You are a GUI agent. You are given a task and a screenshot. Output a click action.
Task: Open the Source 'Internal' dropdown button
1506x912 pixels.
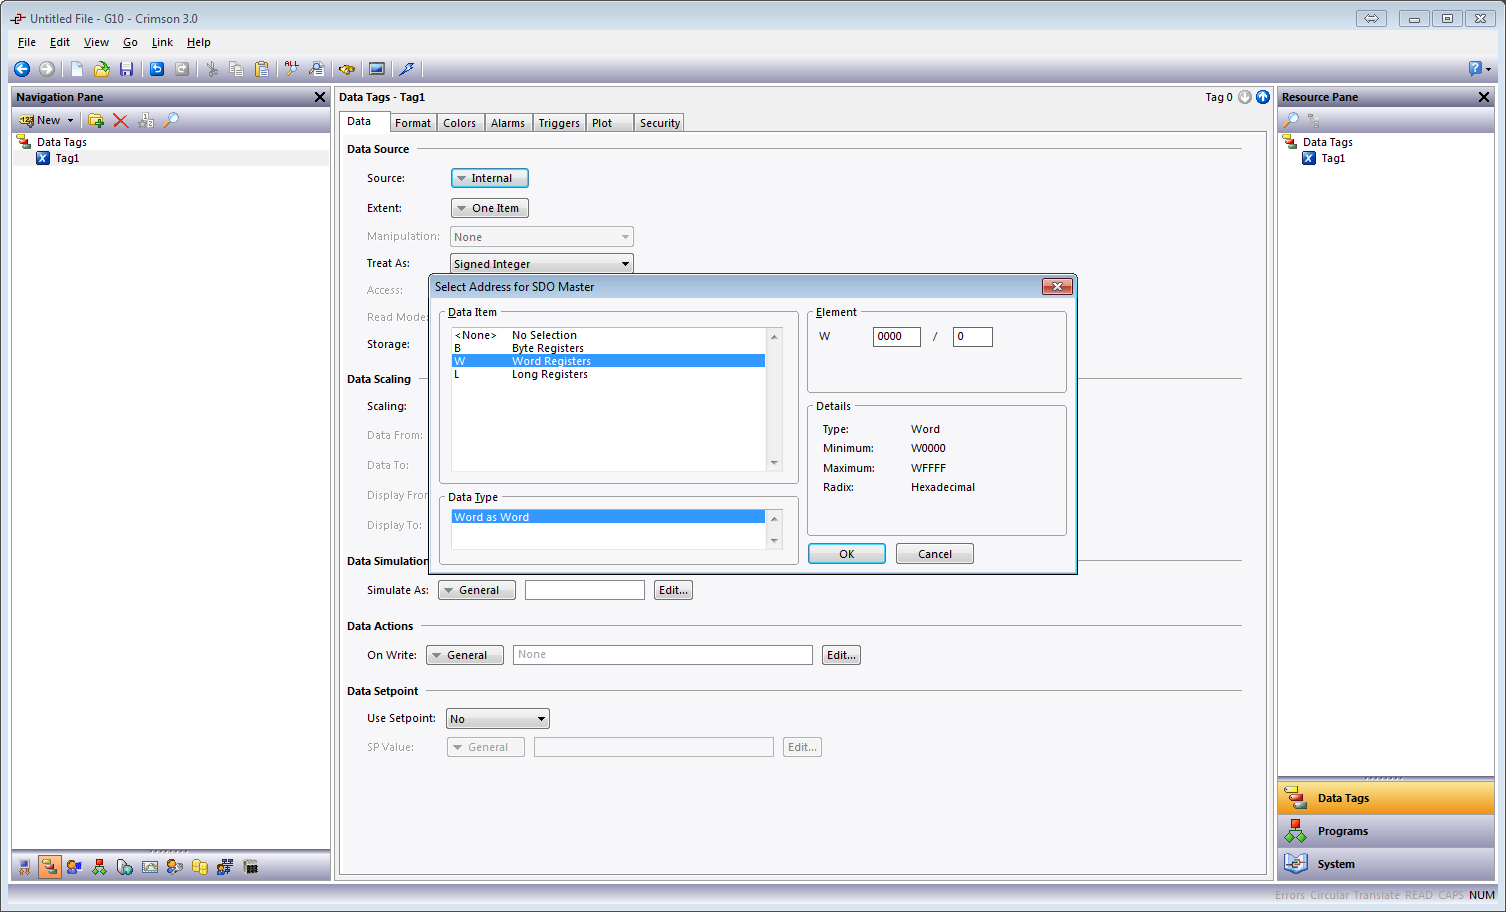pyautogui.click(x=490, y=178)
